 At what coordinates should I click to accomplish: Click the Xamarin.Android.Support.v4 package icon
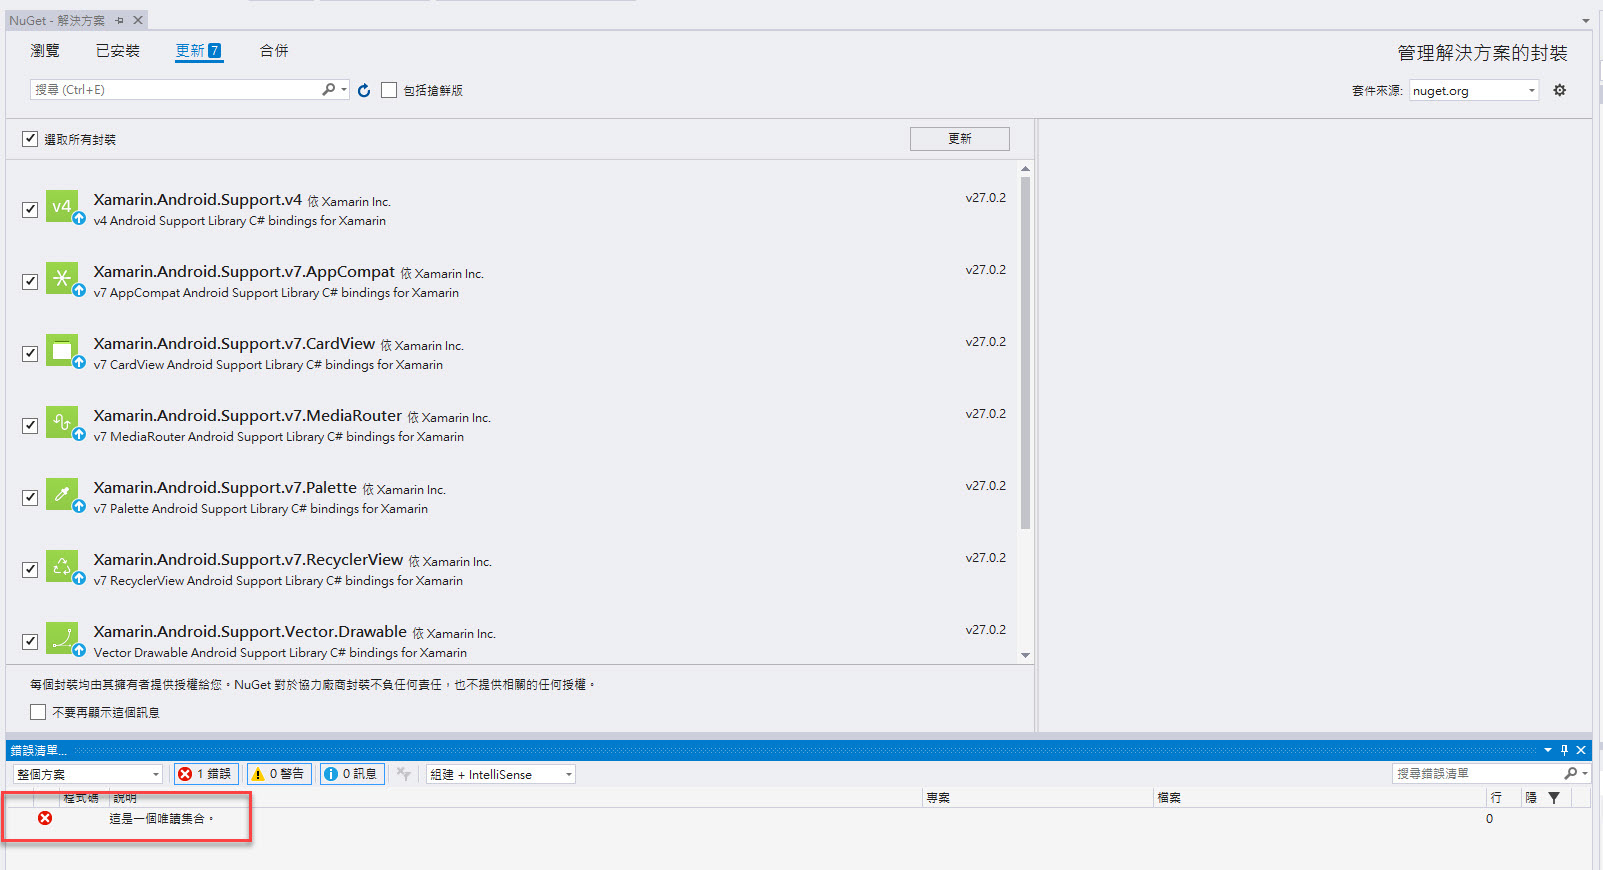(62, 206)
